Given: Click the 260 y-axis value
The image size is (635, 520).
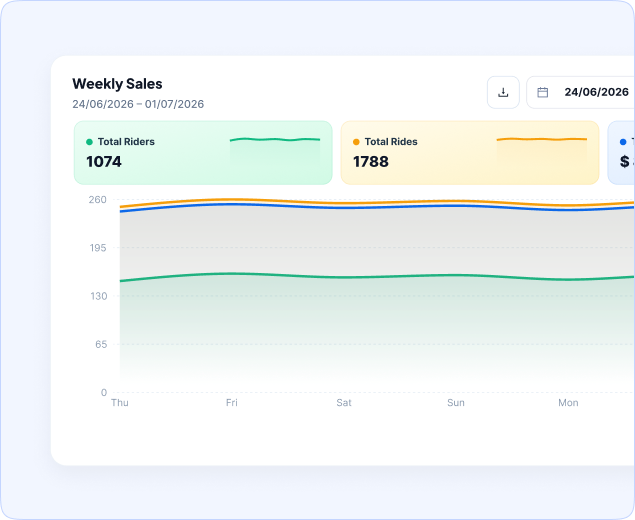Looking at the screenshot, I should [98, 200].
